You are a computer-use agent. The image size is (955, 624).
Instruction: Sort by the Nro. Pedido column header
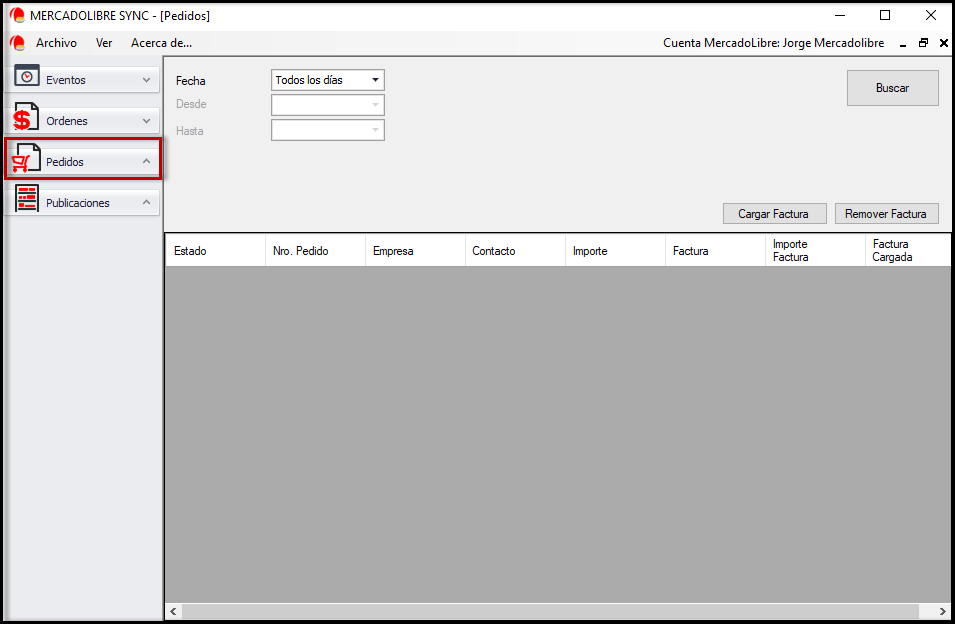315,250
